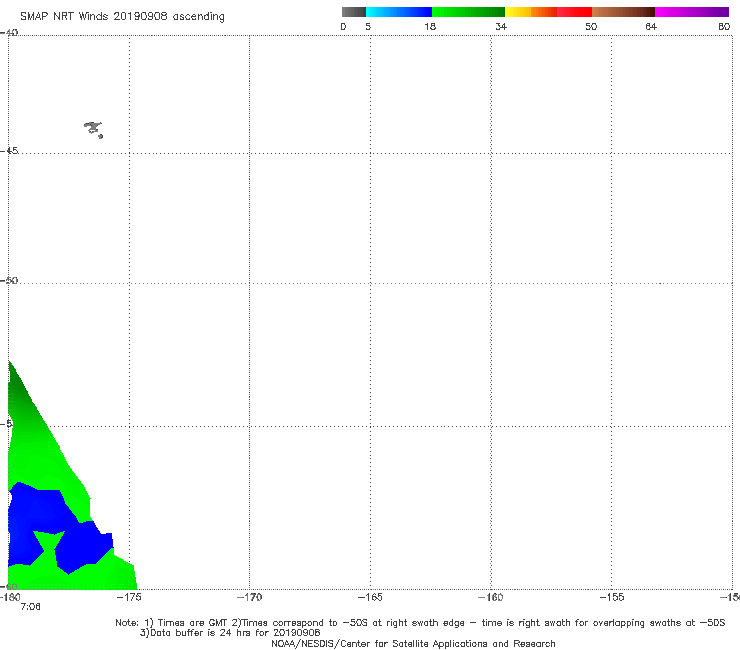Click the color bar label '5'
This screenshot has width=740, height=650.
368,27
